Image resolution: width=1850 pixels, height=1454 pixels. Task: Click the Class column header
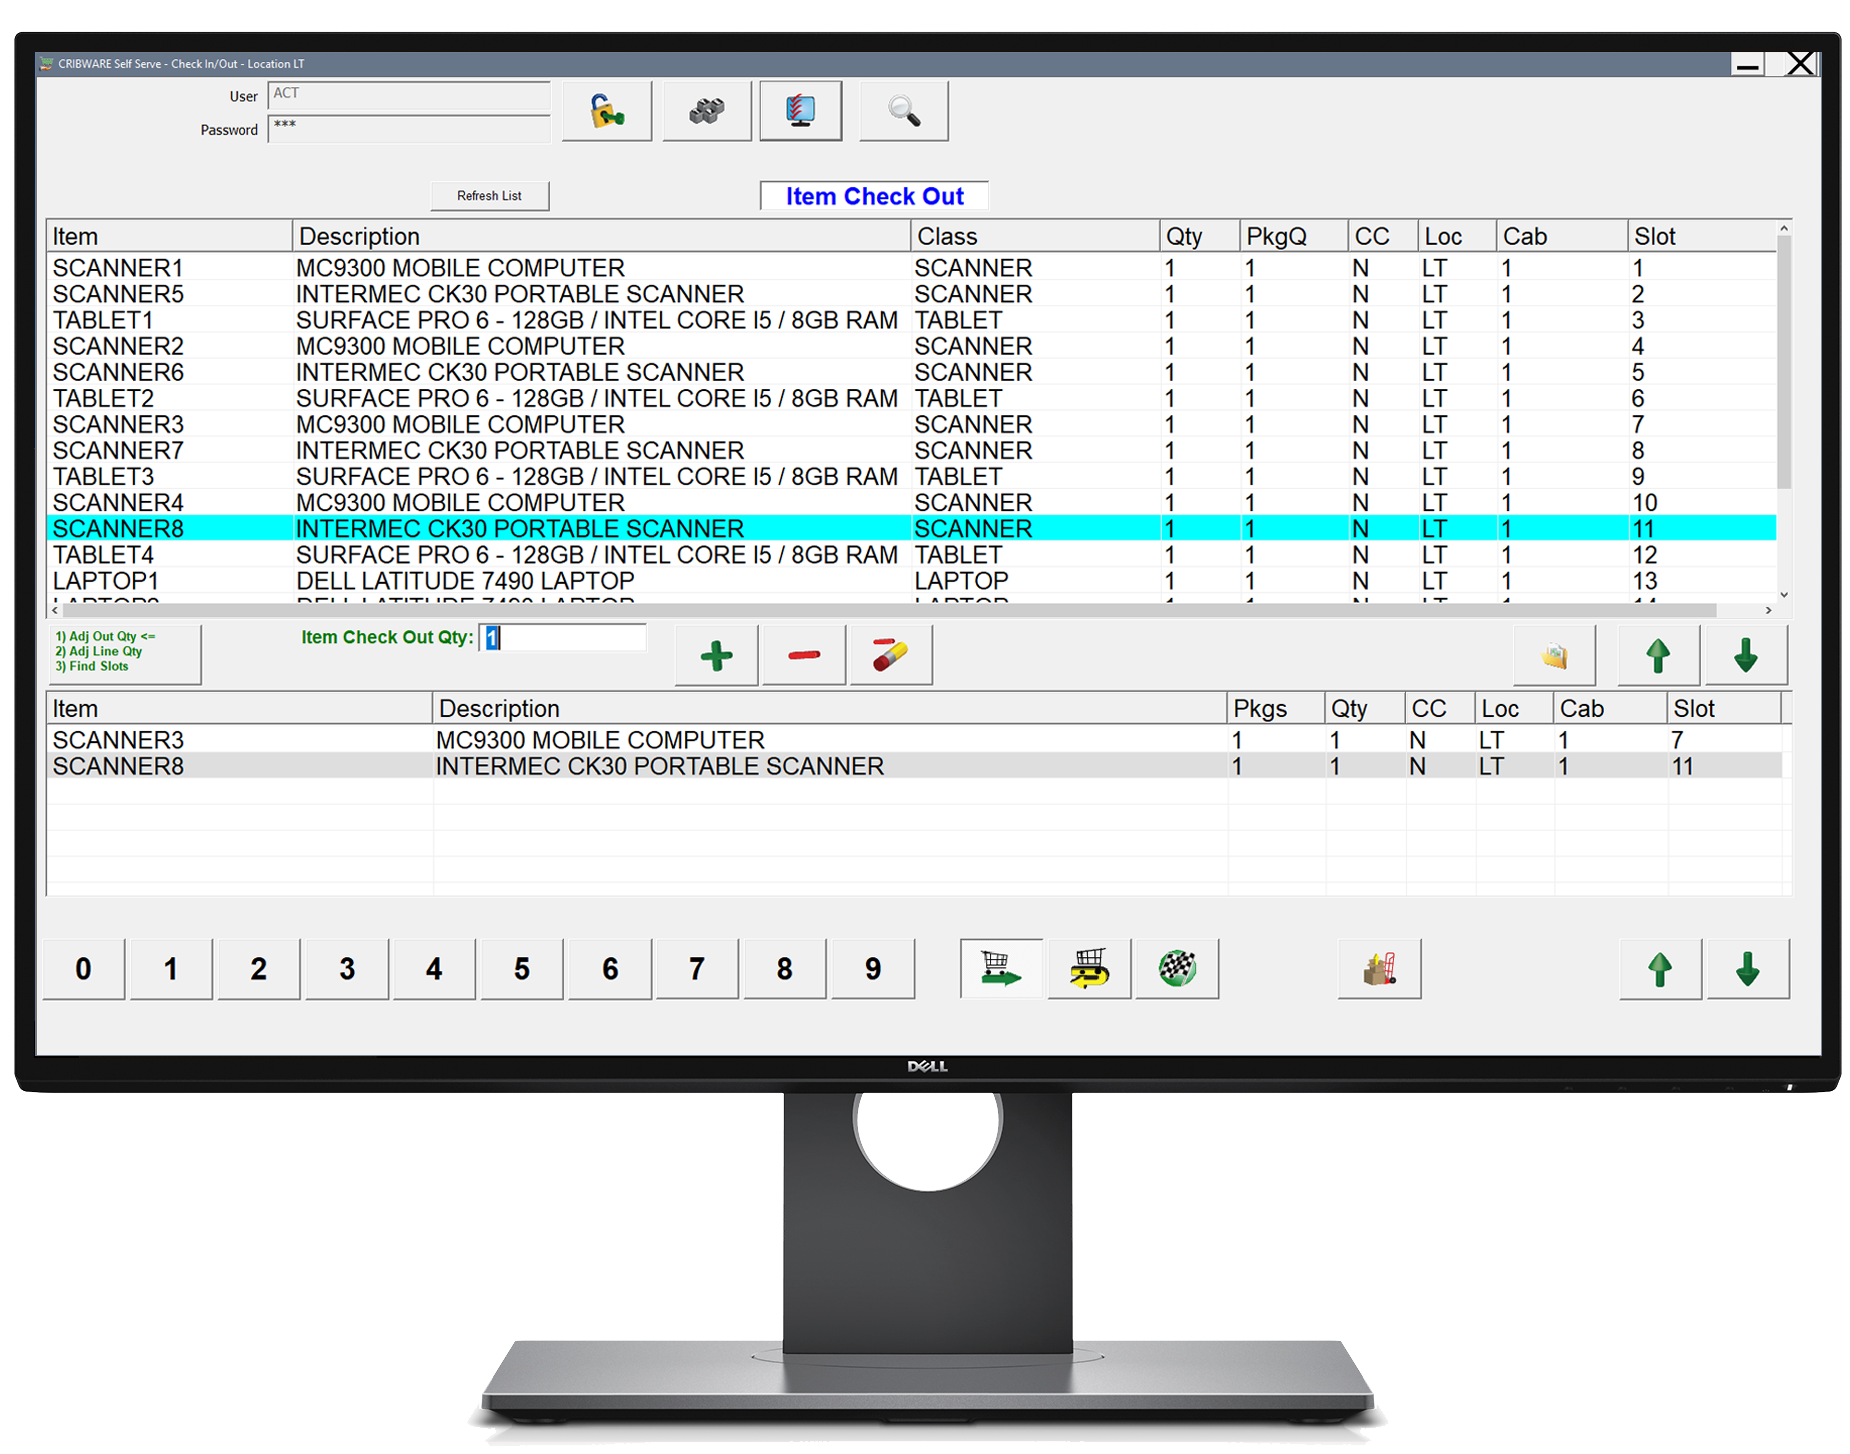tap(1035, 236)
